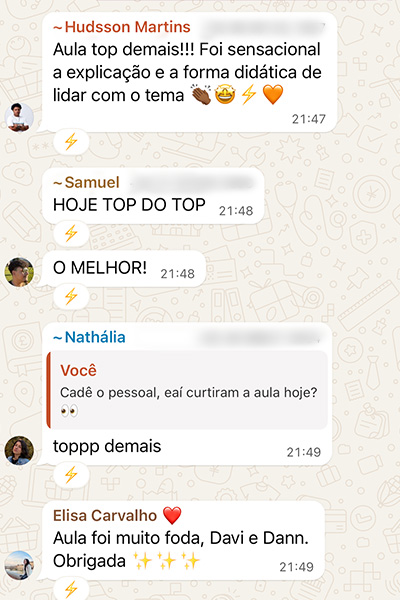The height and width of the screenshot is (600, 400).
Task: Tap the sender name Elisa Carvalho
Action: (105, 515)
